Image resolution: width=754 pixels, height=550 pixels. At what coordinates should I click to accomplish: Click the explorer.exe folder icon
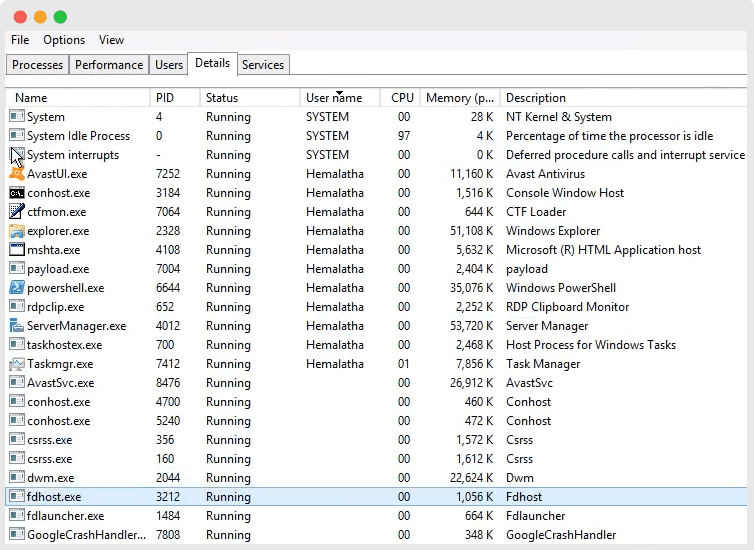(x=17, y=231)
